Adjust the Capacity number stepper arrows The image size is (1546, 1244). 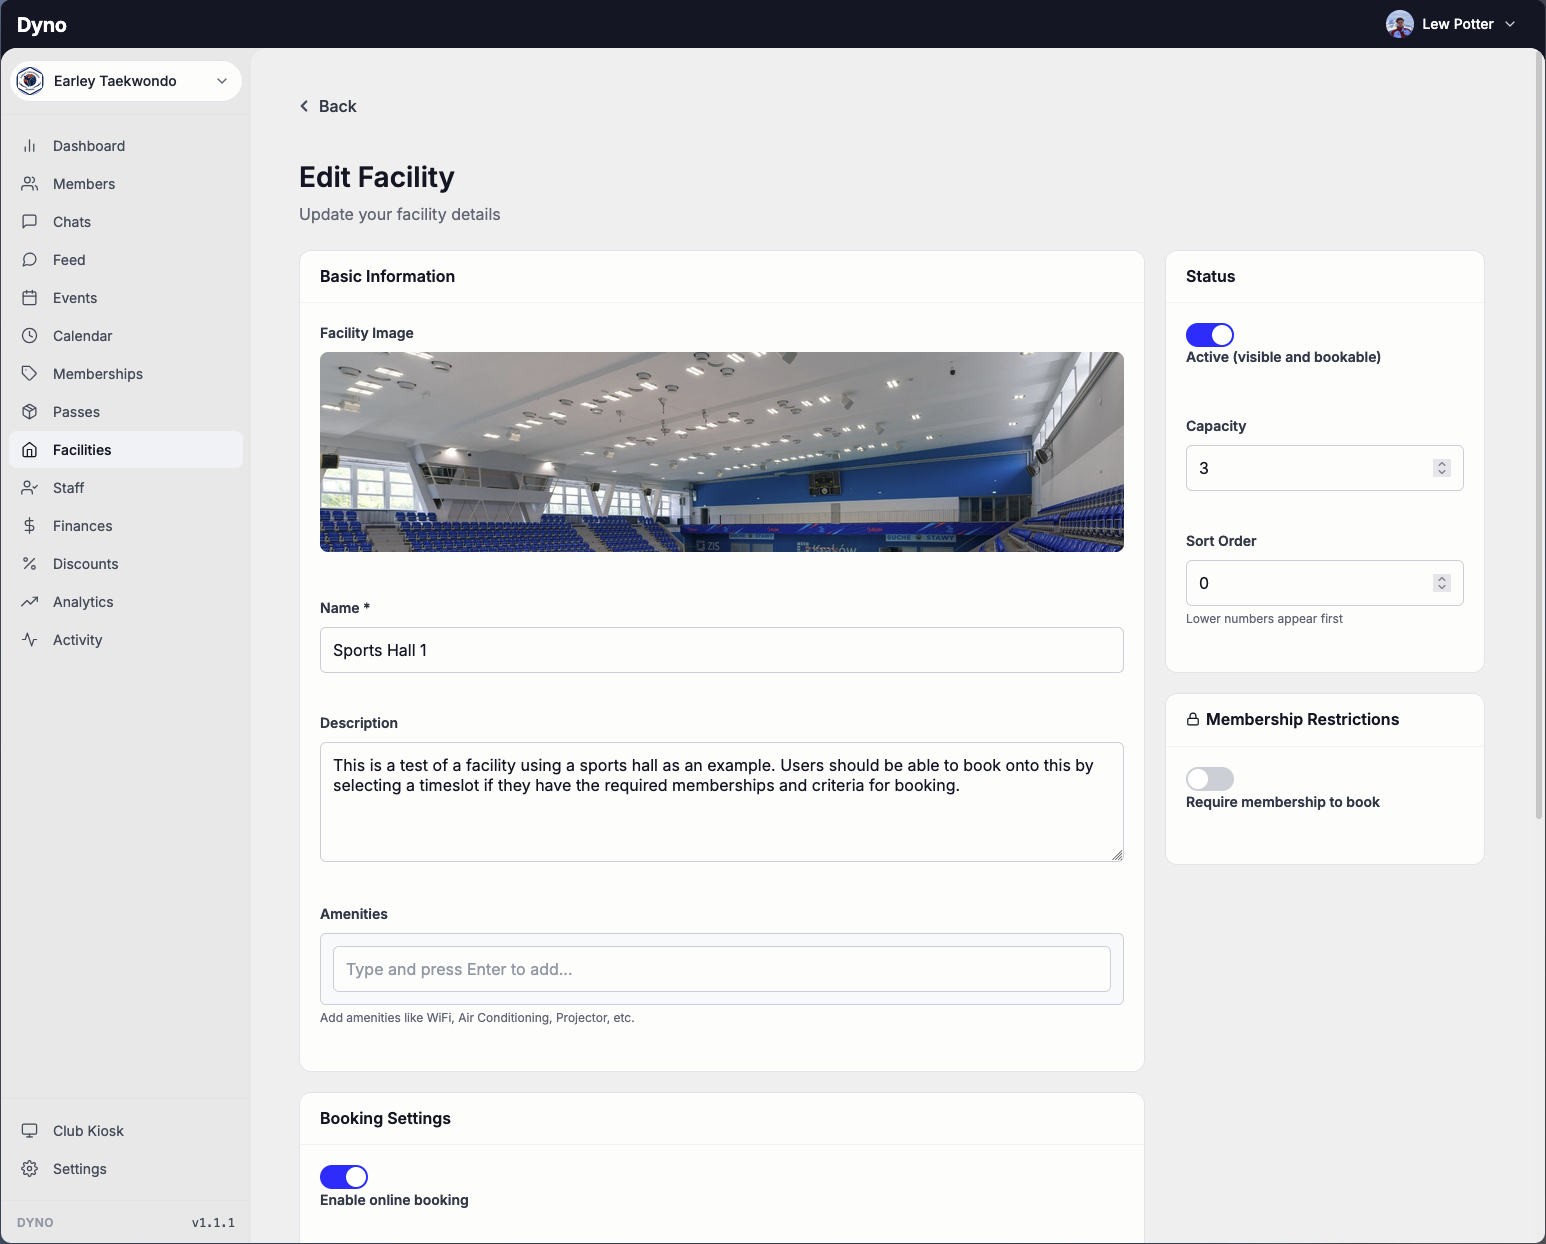tap(1442, 468)
